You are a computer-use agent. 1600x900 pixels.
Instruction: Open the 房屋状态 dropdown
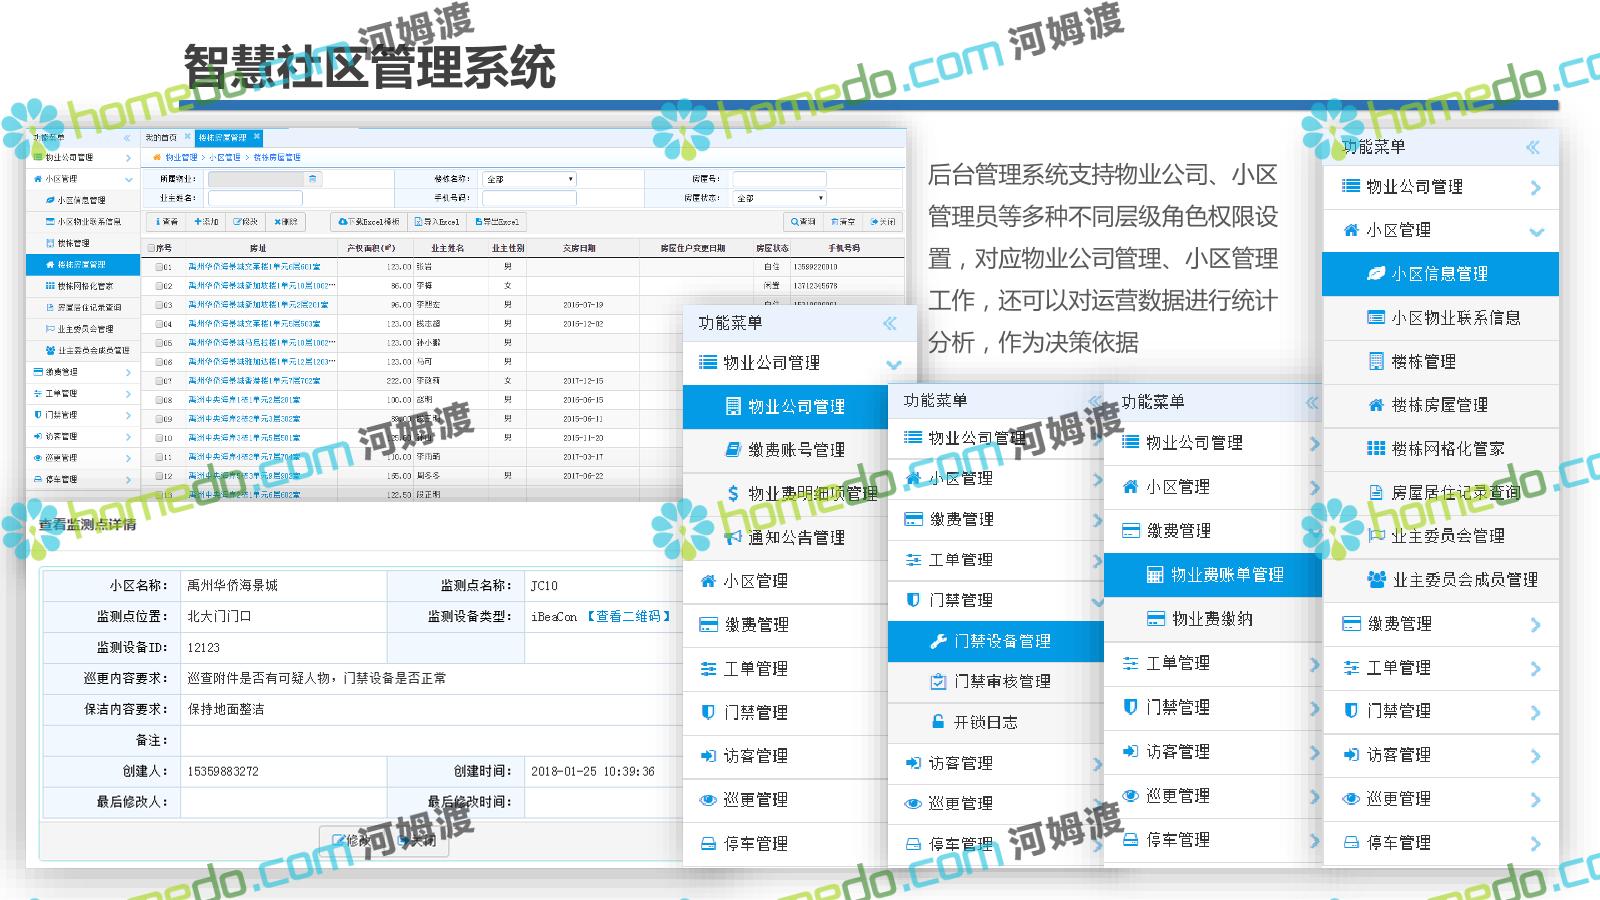[779, 198]
